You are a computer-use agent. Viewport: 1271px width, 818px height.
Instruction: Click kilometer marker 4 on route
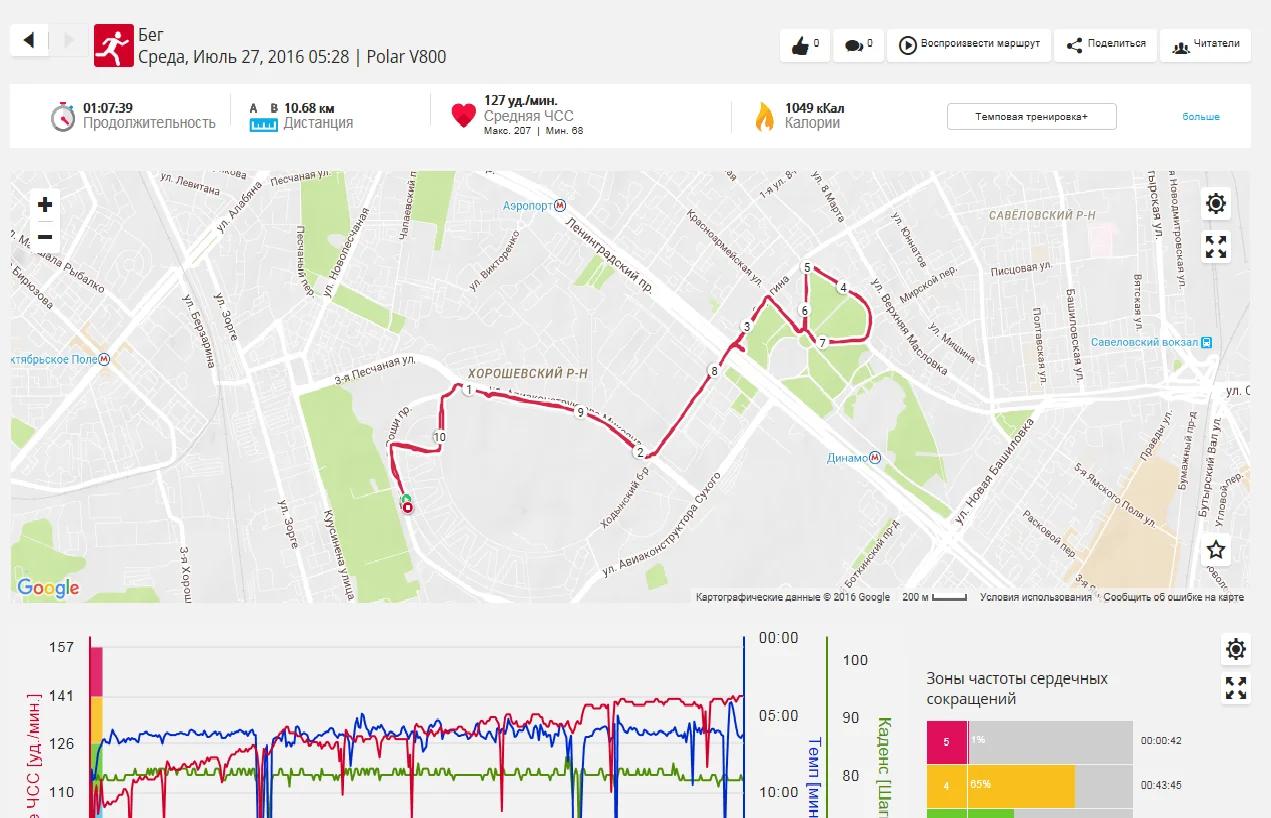click(x=843, y=288)
